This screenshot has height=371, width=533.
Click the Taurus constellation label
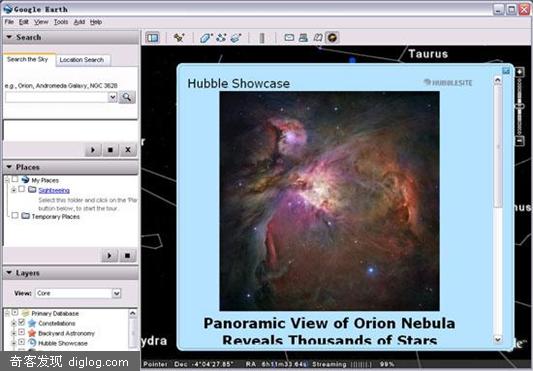click(428, 54)
